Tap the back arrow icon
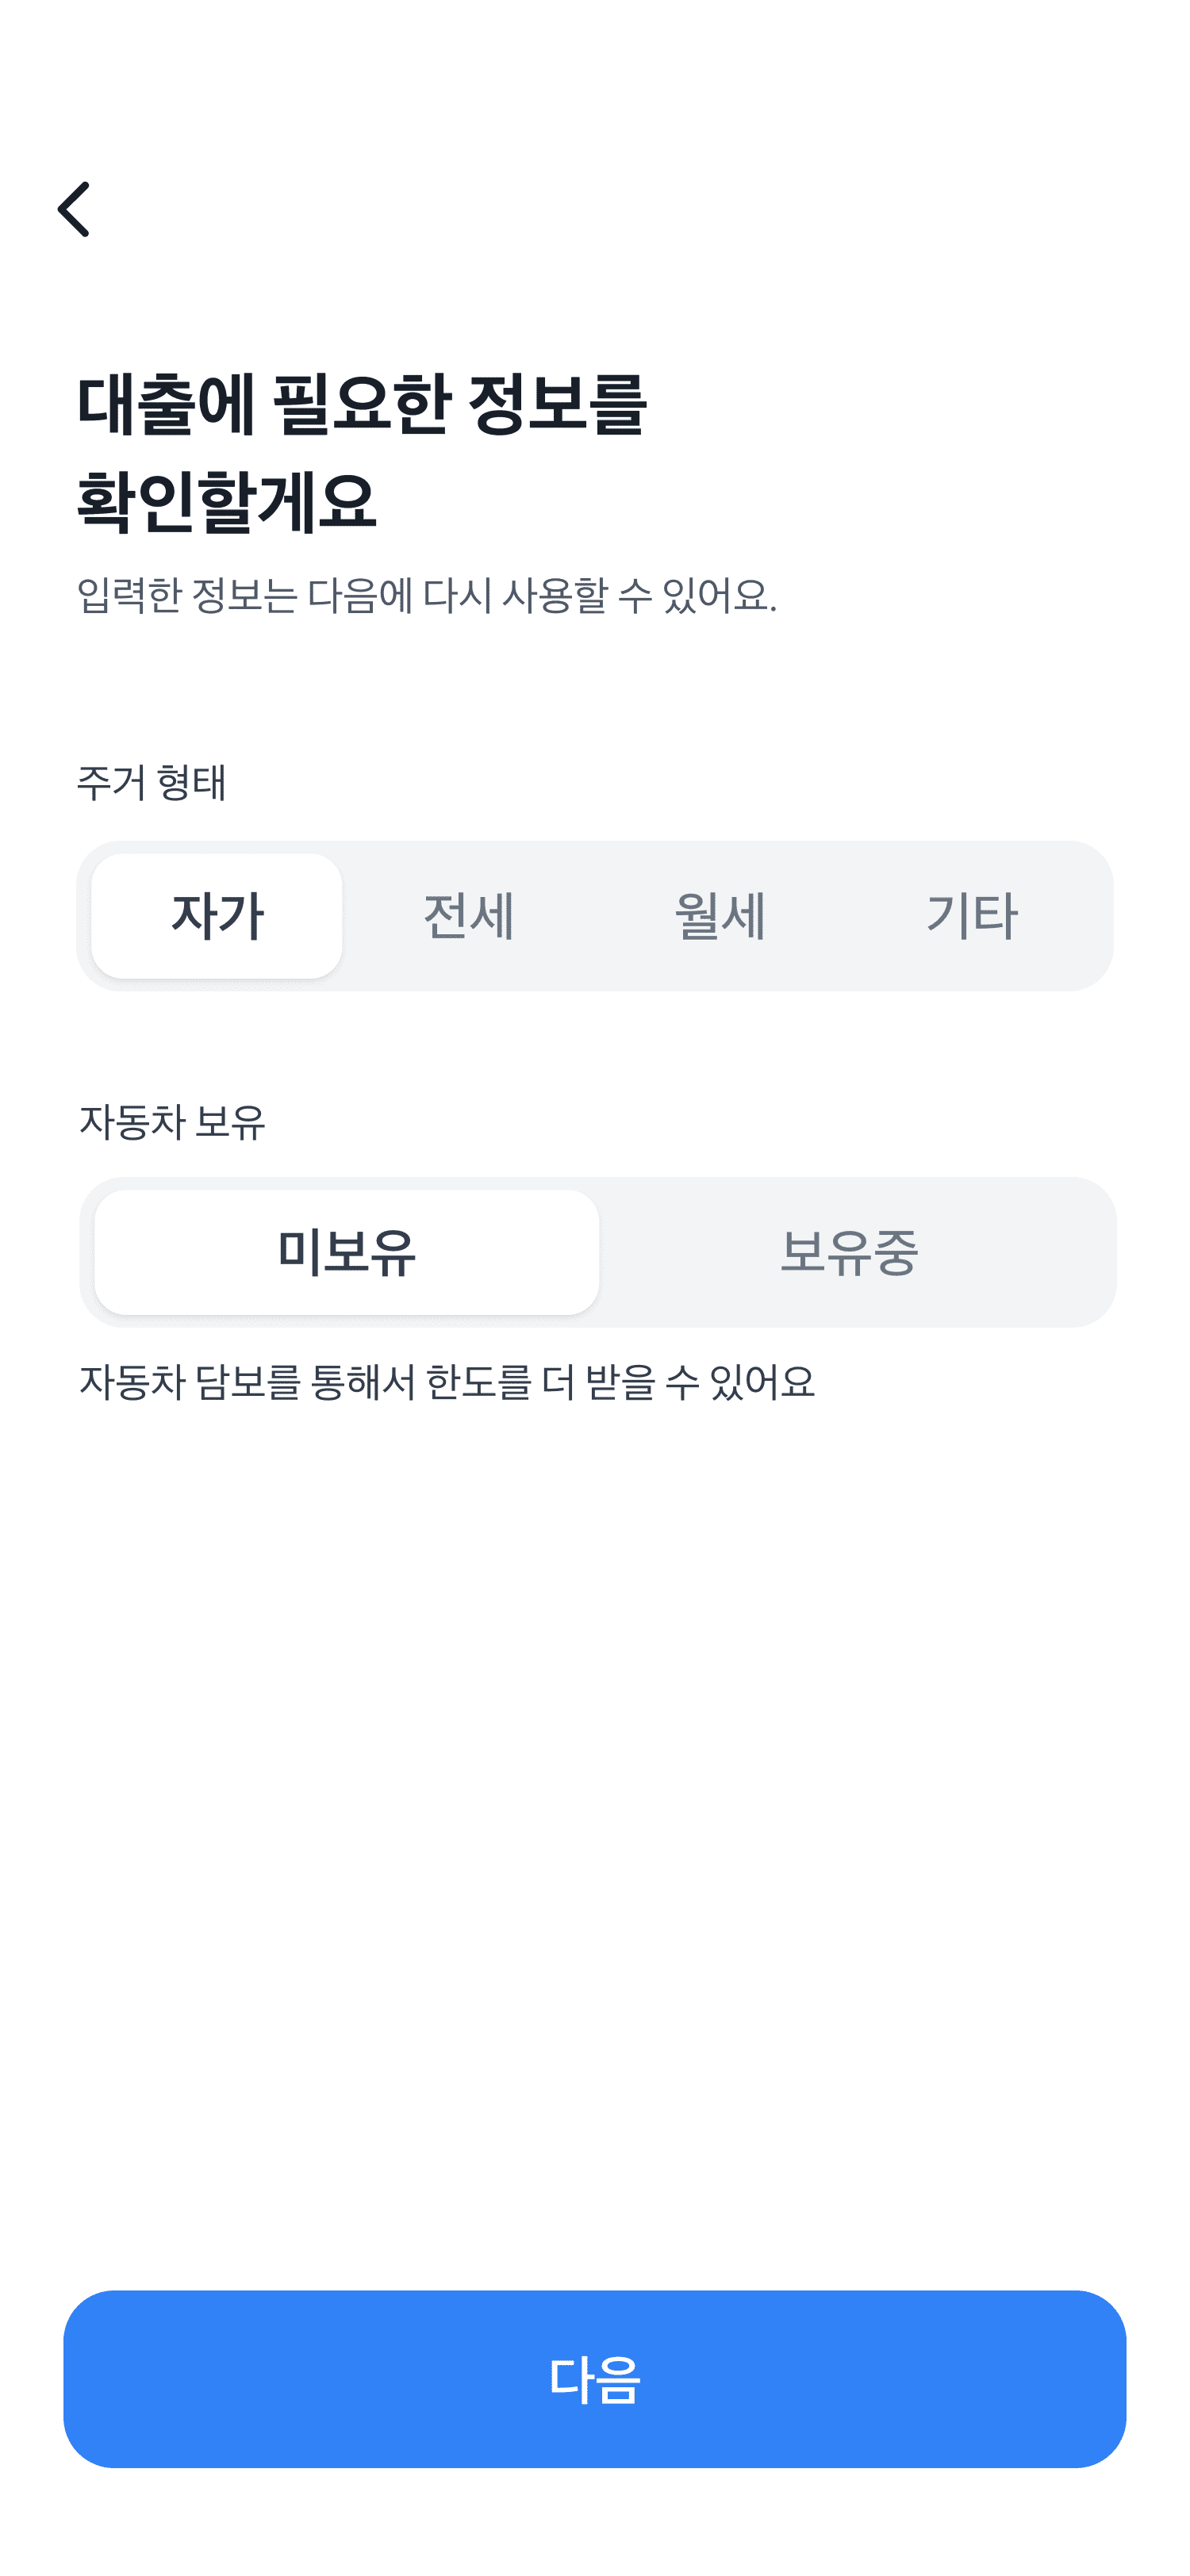 [74, 209]
